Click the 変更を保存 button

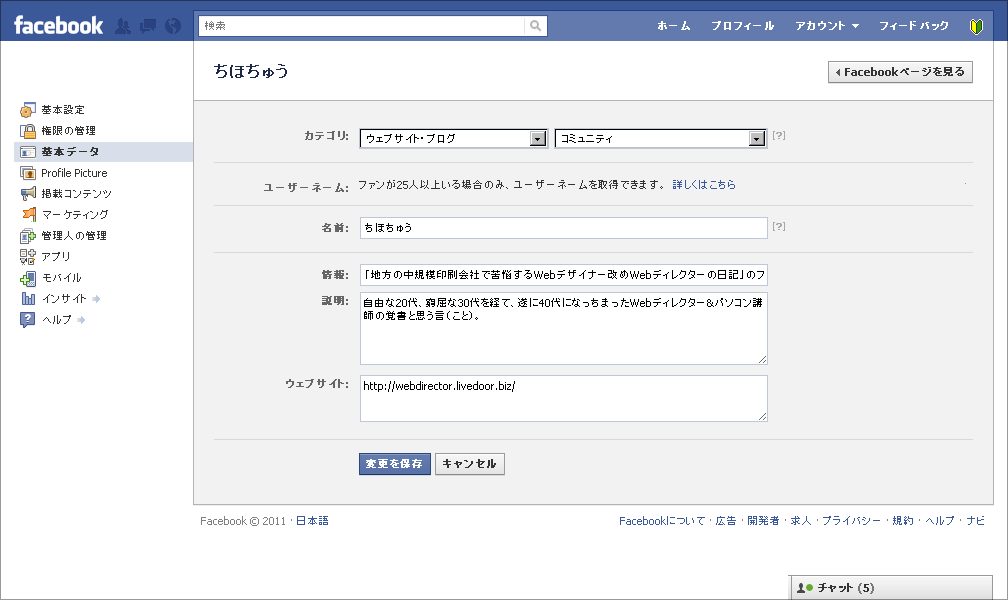395,464
